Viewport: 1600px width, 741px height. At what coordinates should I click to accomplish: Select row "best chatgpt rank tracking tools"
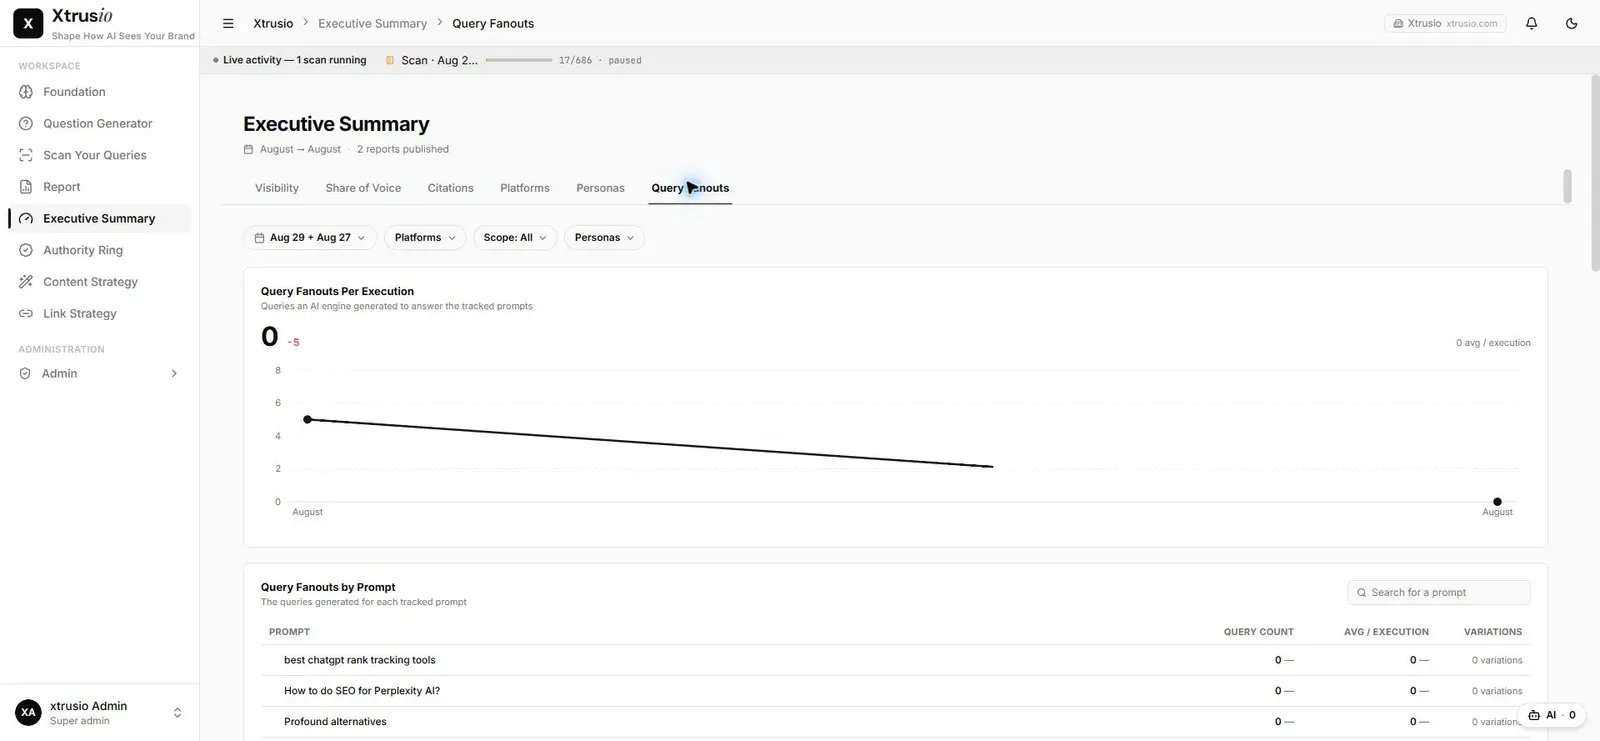click(x=895, y=660)
